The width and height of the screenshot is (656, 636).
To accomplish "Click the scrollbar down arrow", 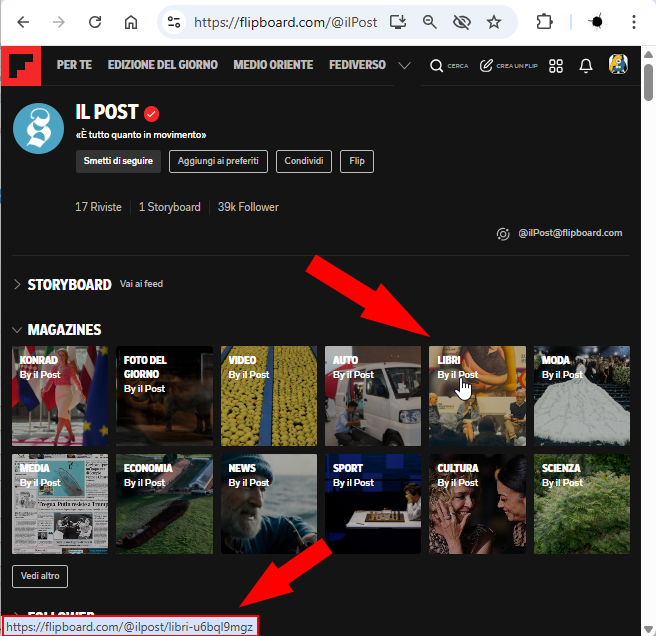I will pos(648,629).
